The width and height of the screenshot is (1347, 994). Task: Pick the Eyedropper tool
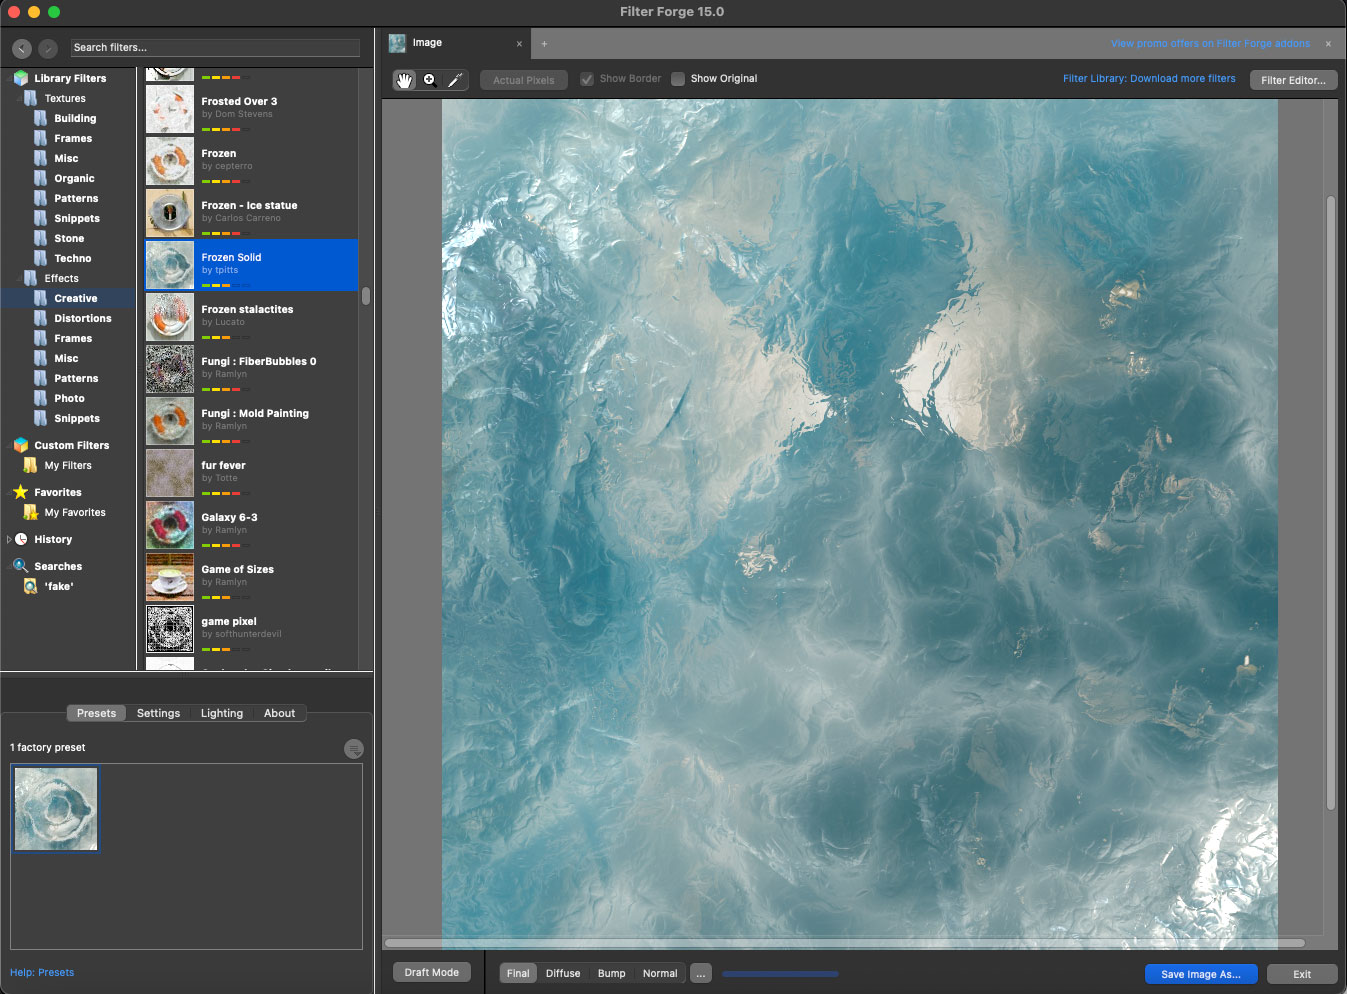[455, 80]
